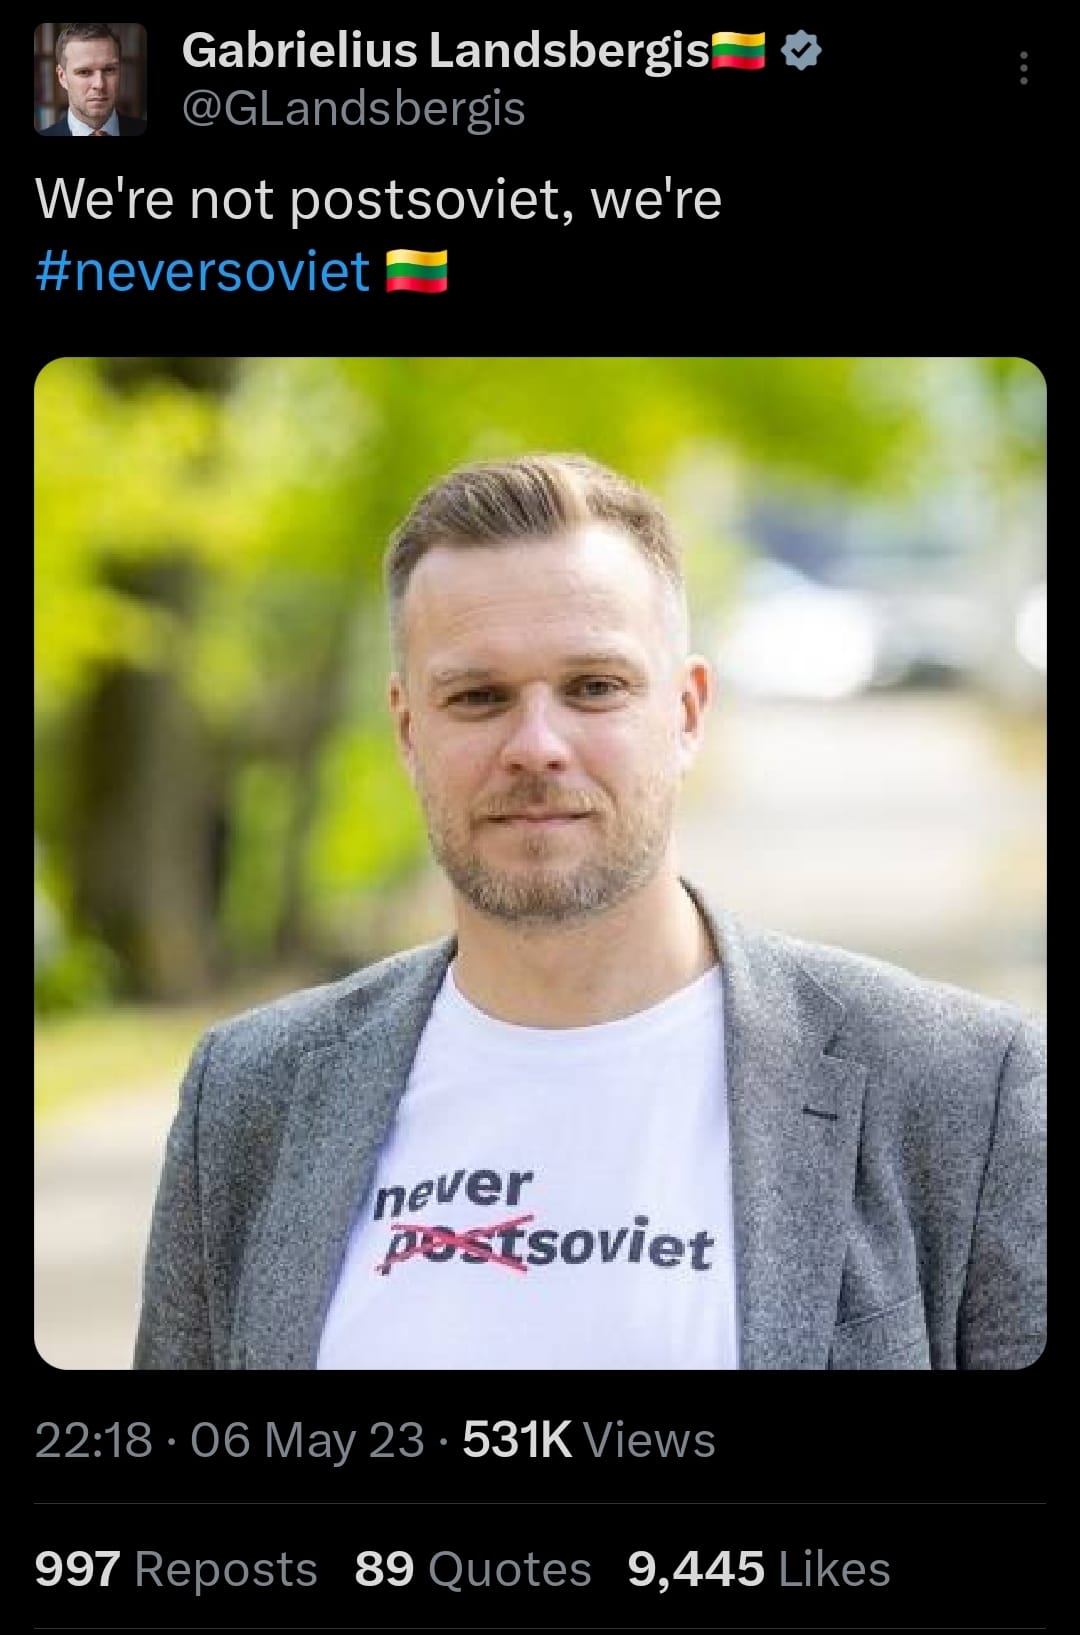Open the three-dot more options menu
Viewport: 1080px width, 1635px height.
point(1023,68)
